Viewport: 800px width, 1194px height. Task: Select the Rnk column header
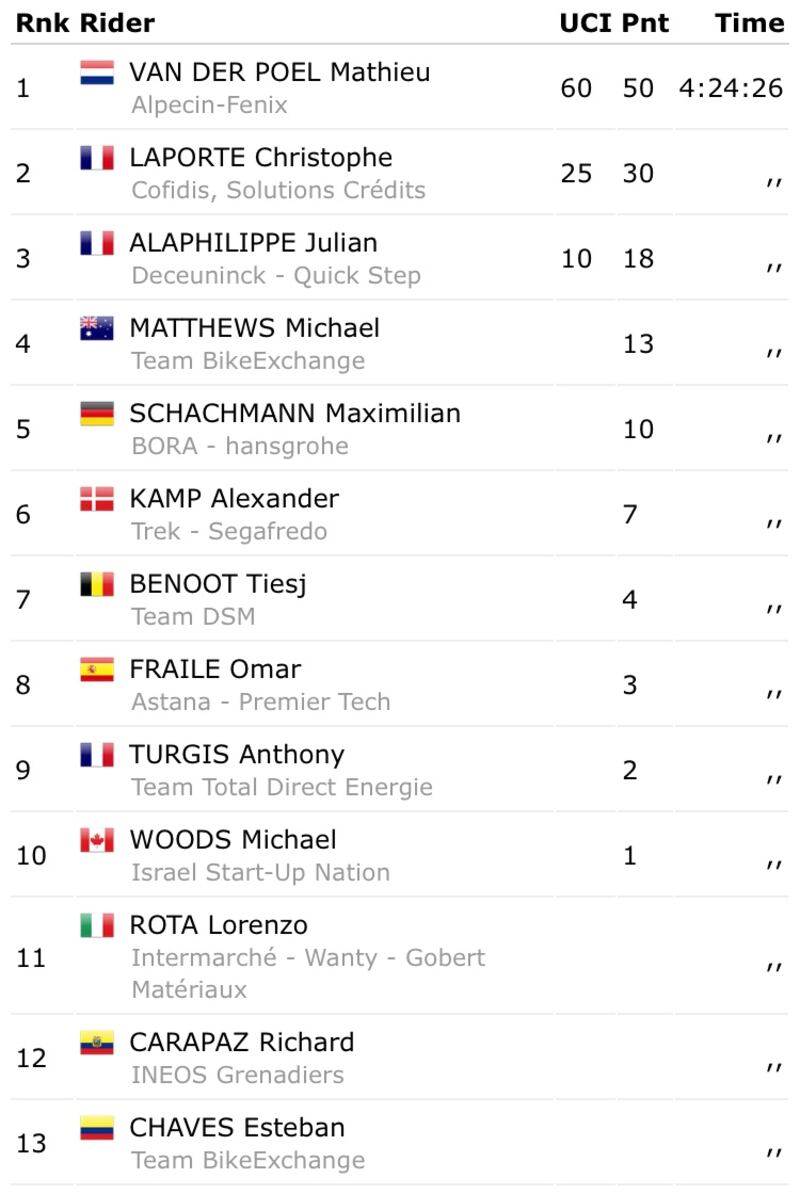pos(42,23)
